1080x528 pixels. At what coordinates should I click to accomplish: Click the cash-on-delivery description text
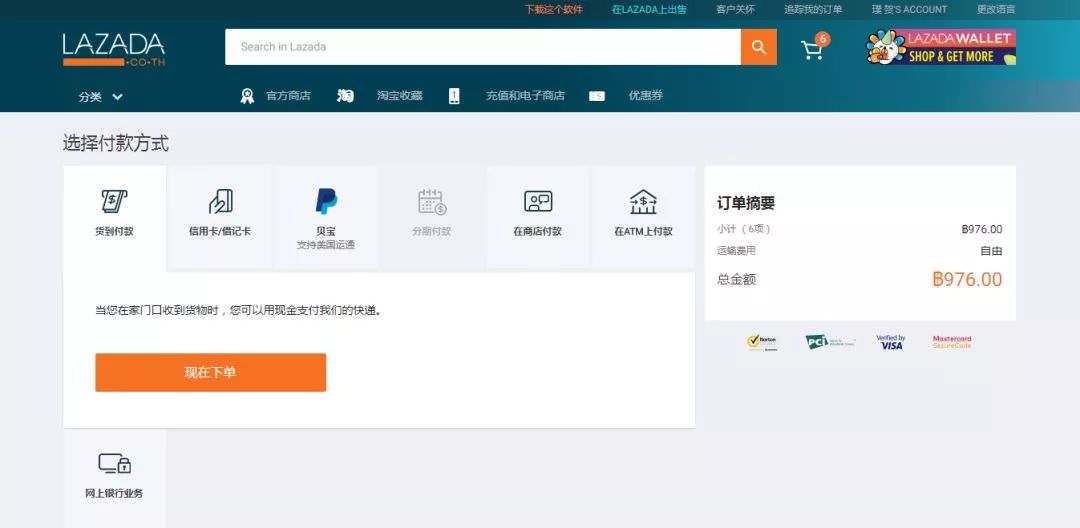238,310
